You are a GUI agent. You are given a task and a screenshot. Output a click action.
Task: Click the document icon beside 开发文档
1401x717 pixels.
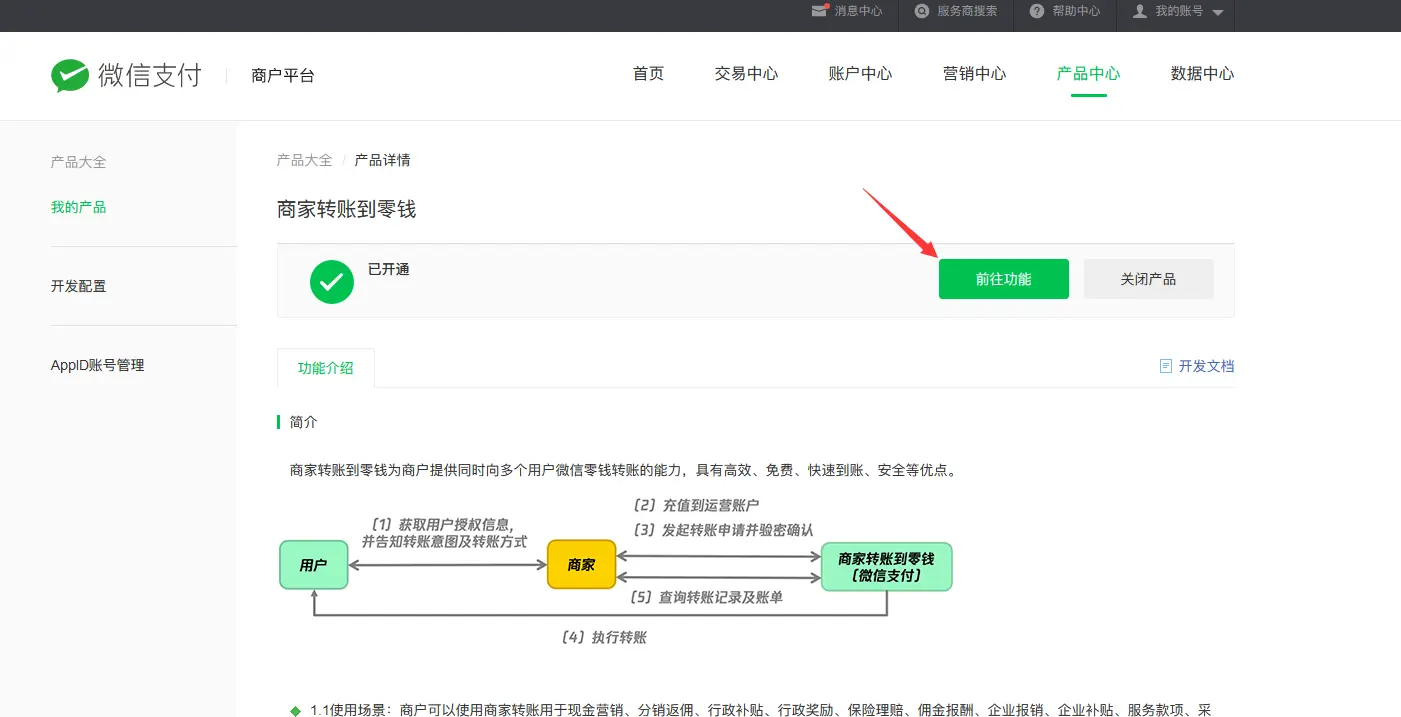pos(1165,366)
